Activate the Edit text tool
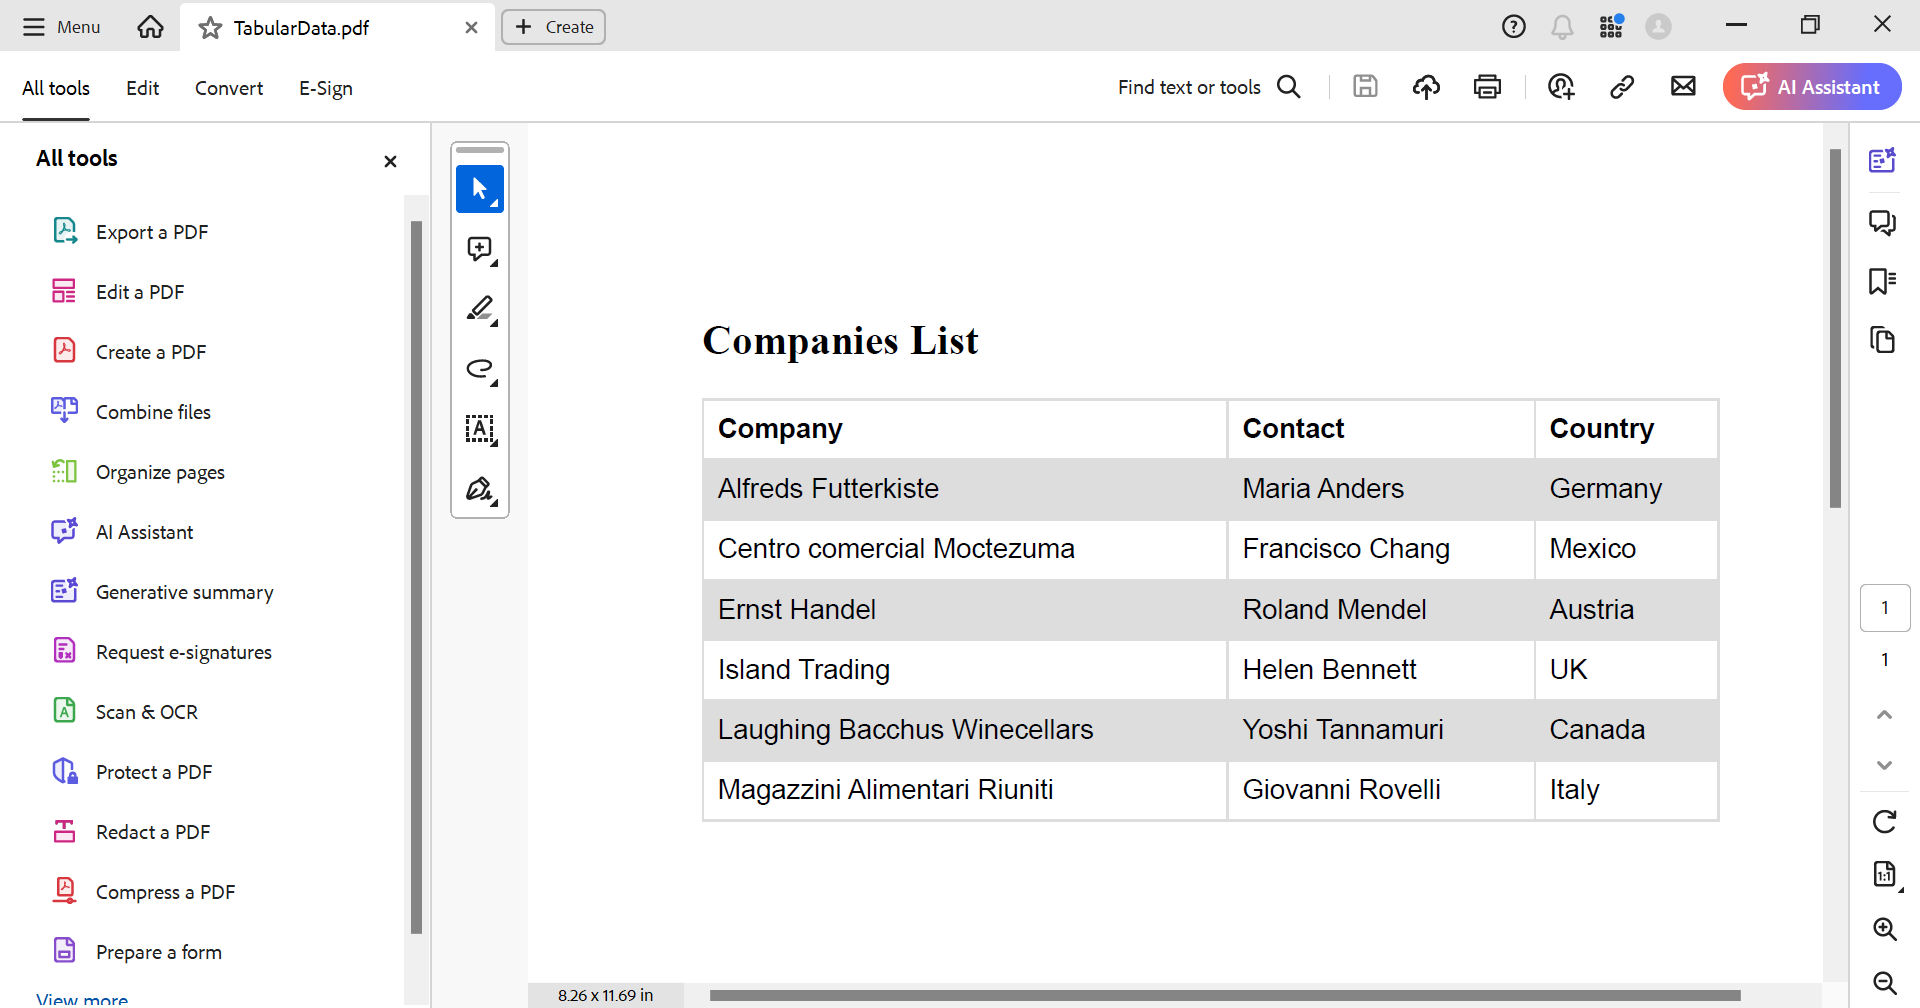The width and height of the screenshot is (1920, 1008). (x=480, y=430)
